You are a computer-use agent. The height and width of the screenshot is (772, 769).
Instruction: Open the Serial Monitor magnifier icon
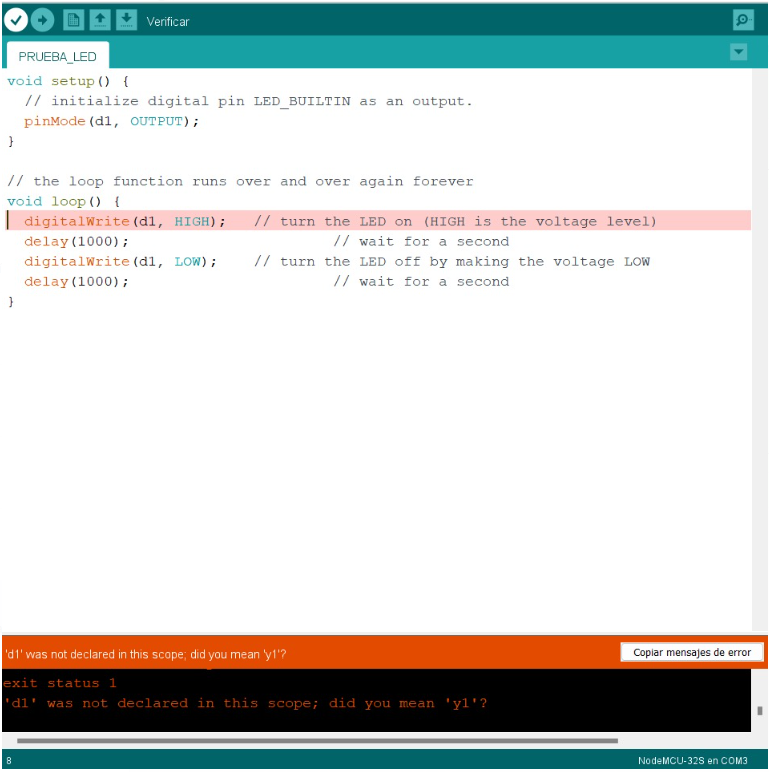742,19
